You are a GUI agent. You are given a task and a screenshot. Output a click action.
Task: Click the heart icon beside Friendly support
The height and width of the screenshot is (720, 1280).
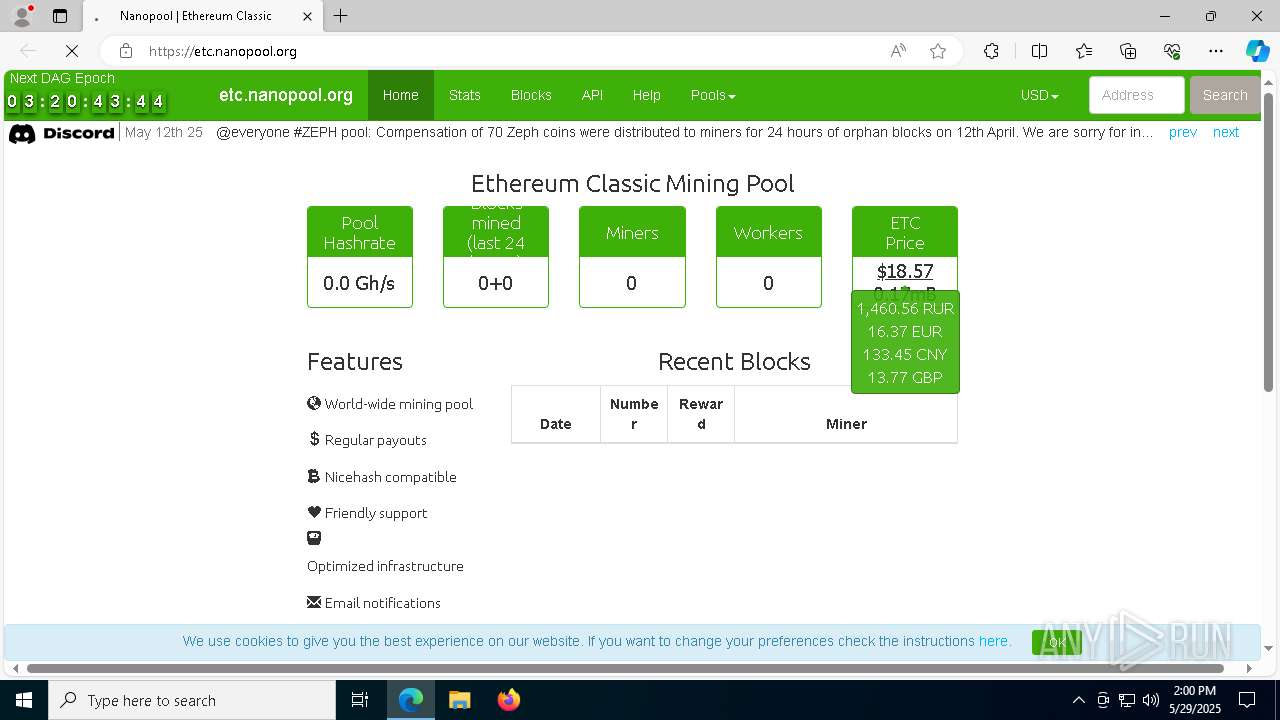(314, 512)
